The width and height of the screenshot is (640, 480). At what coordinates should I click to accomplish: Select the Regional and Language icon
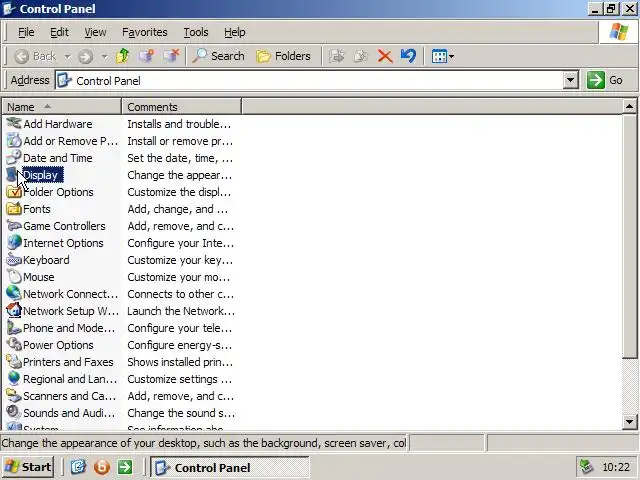pyautogui.click(x=14, y=379)
